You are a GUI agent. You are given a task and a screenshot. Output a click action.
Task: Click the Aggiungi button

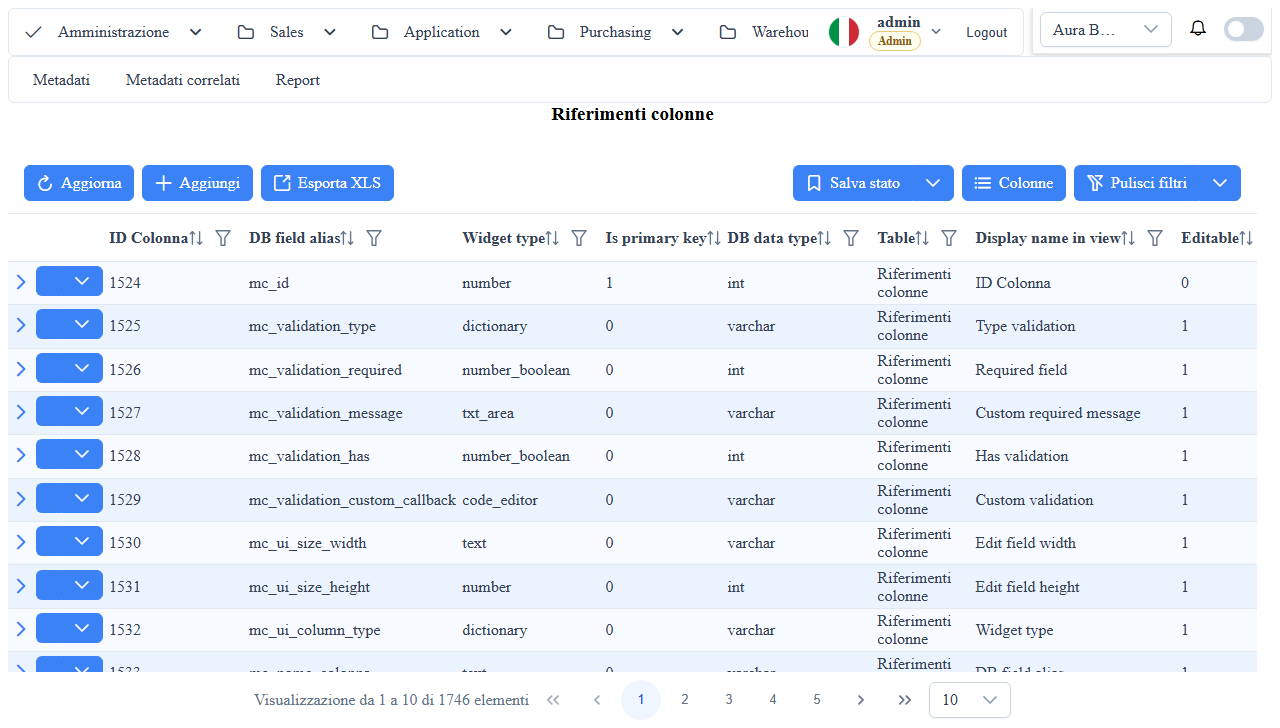point(197,183)
